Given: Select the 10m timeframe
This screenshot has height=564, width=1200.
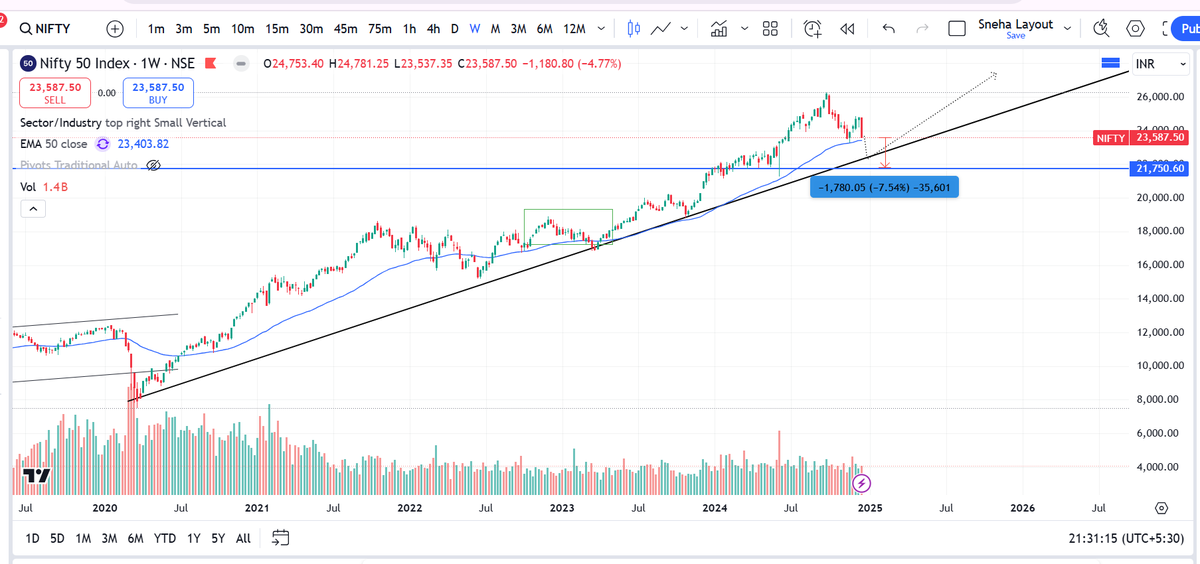Looking at the screenshot, I should point(243,29).
